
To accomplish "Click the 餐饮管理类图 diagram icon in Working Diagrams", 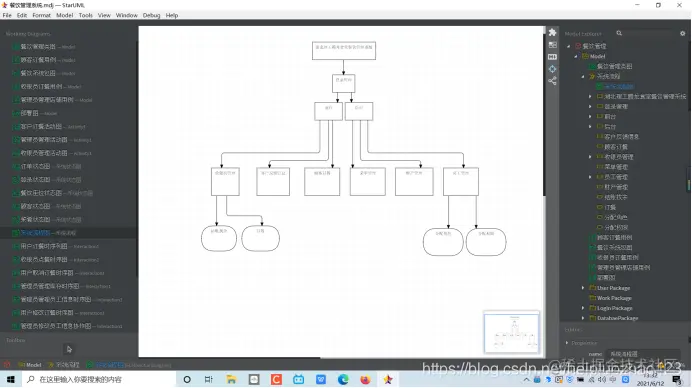I will [15, 46].
